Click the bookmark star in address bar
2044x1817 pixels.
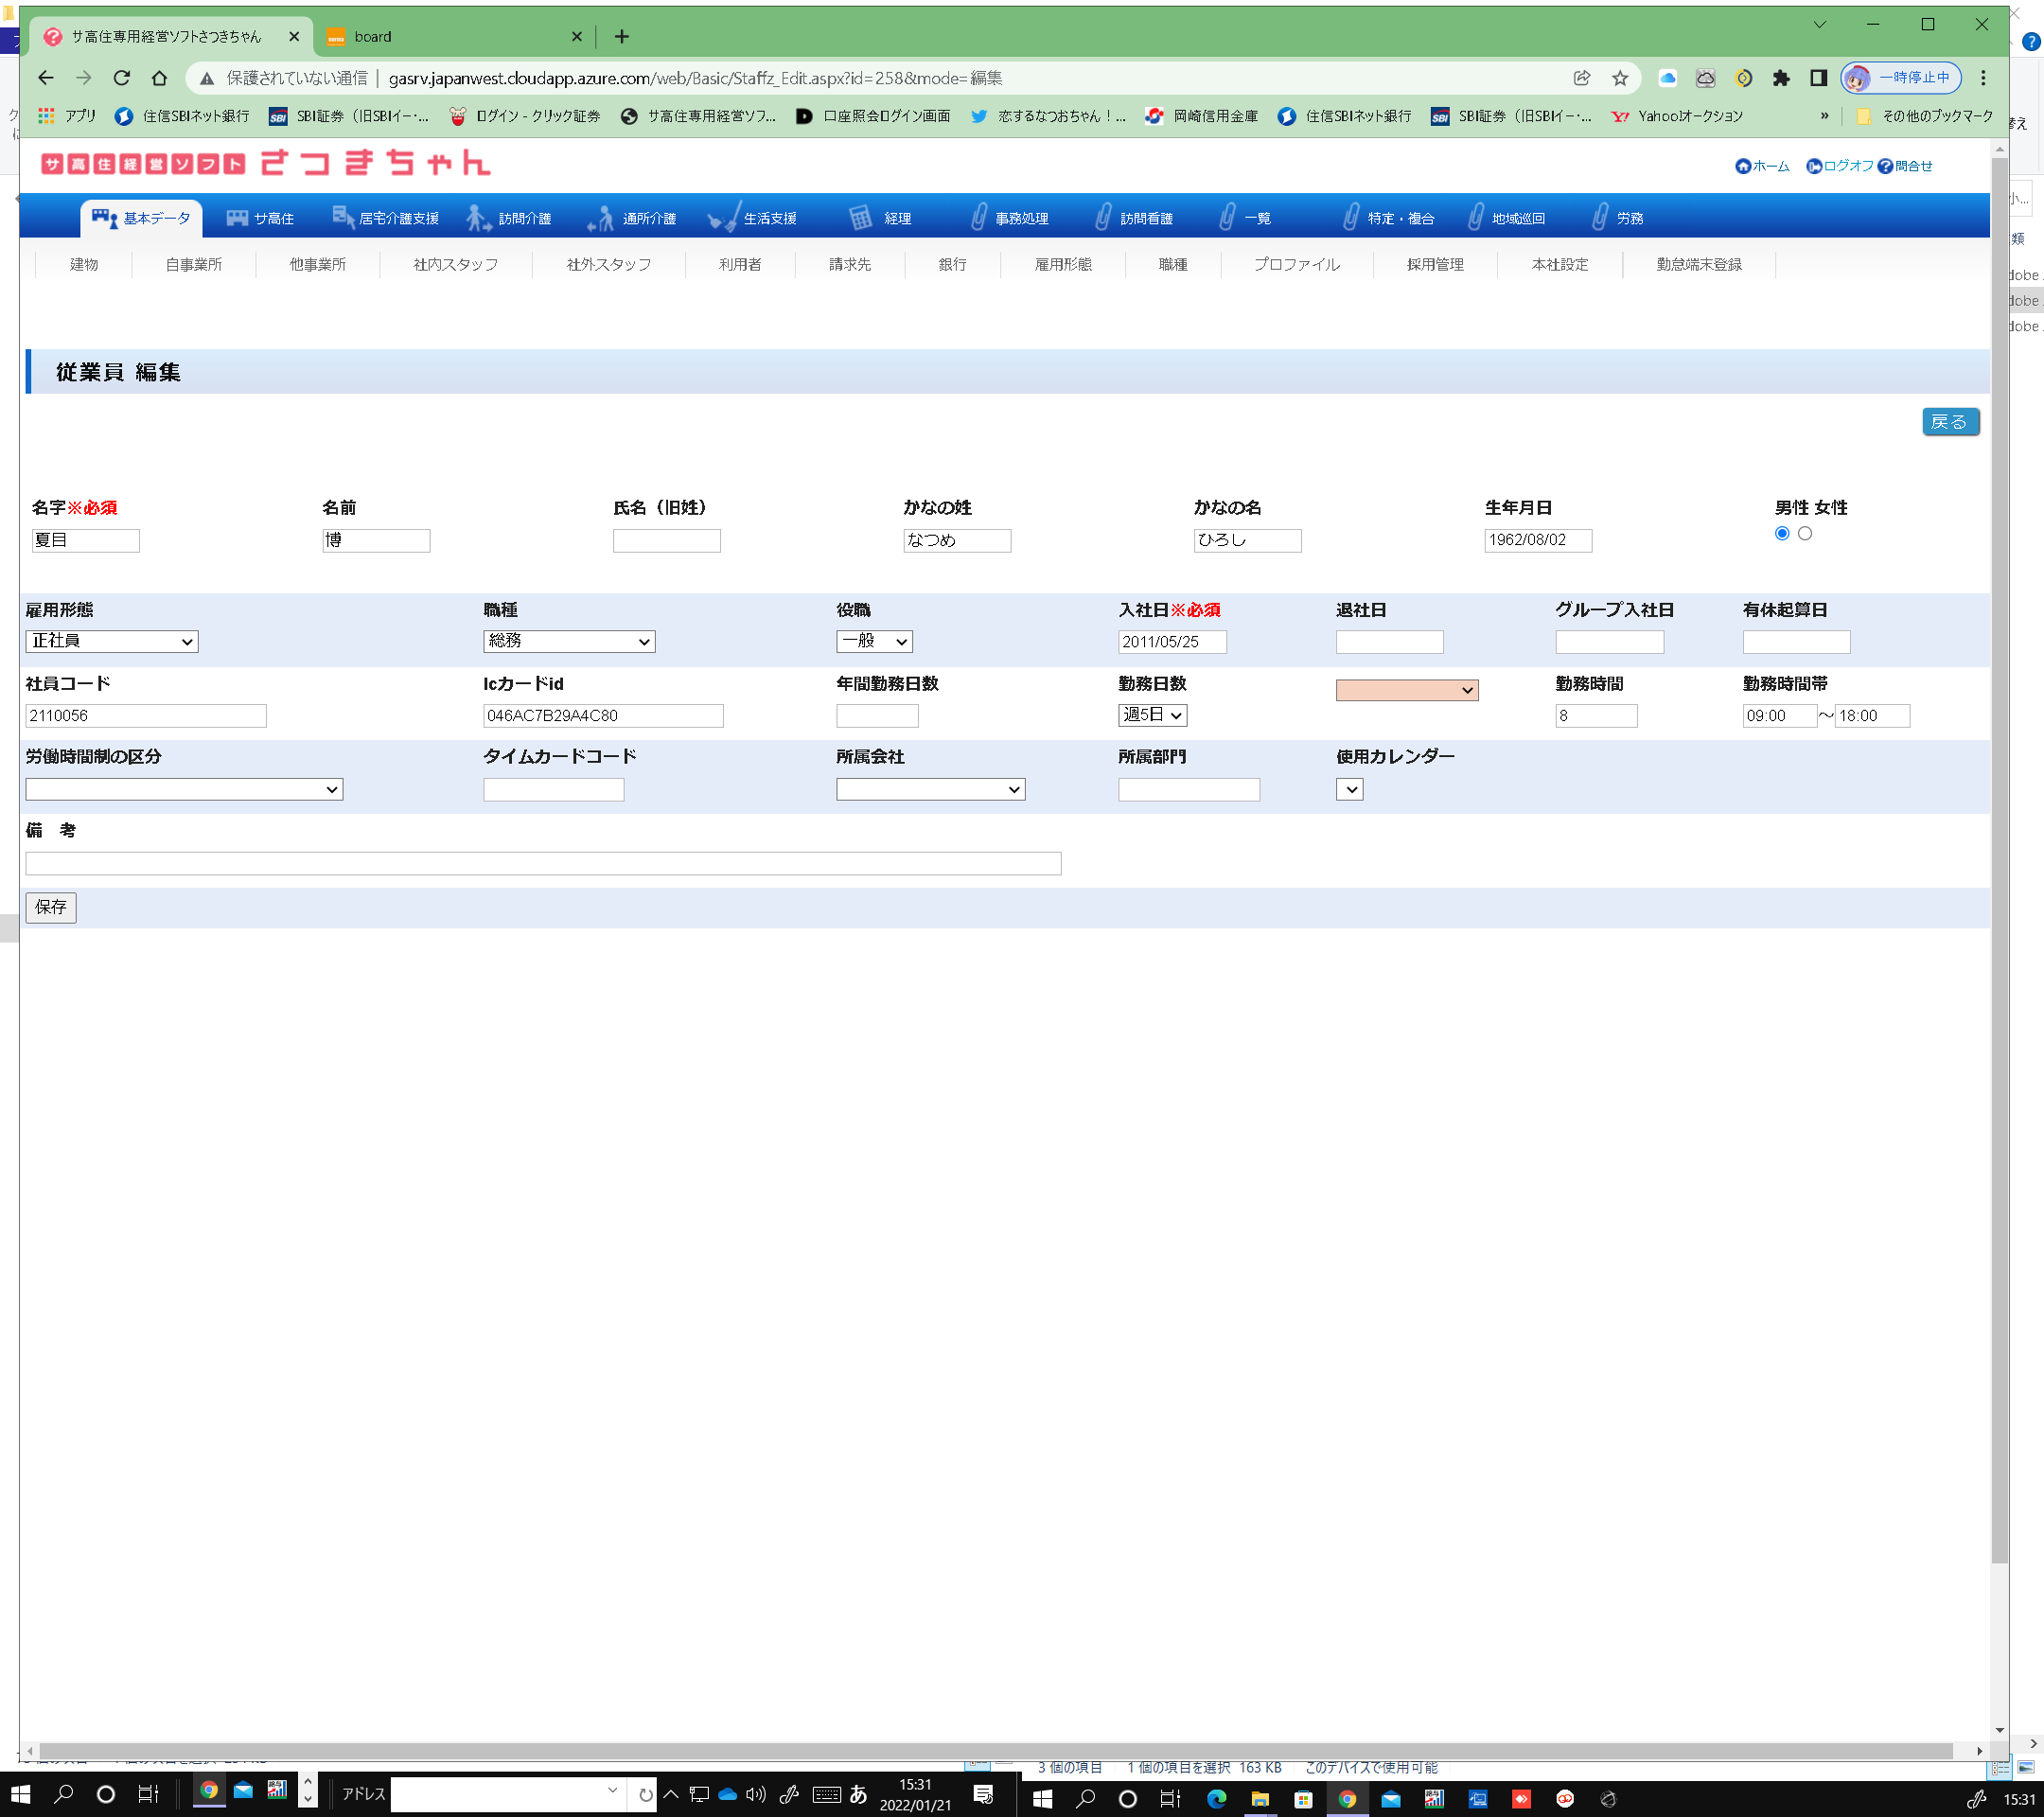[x=1620, y=78]
